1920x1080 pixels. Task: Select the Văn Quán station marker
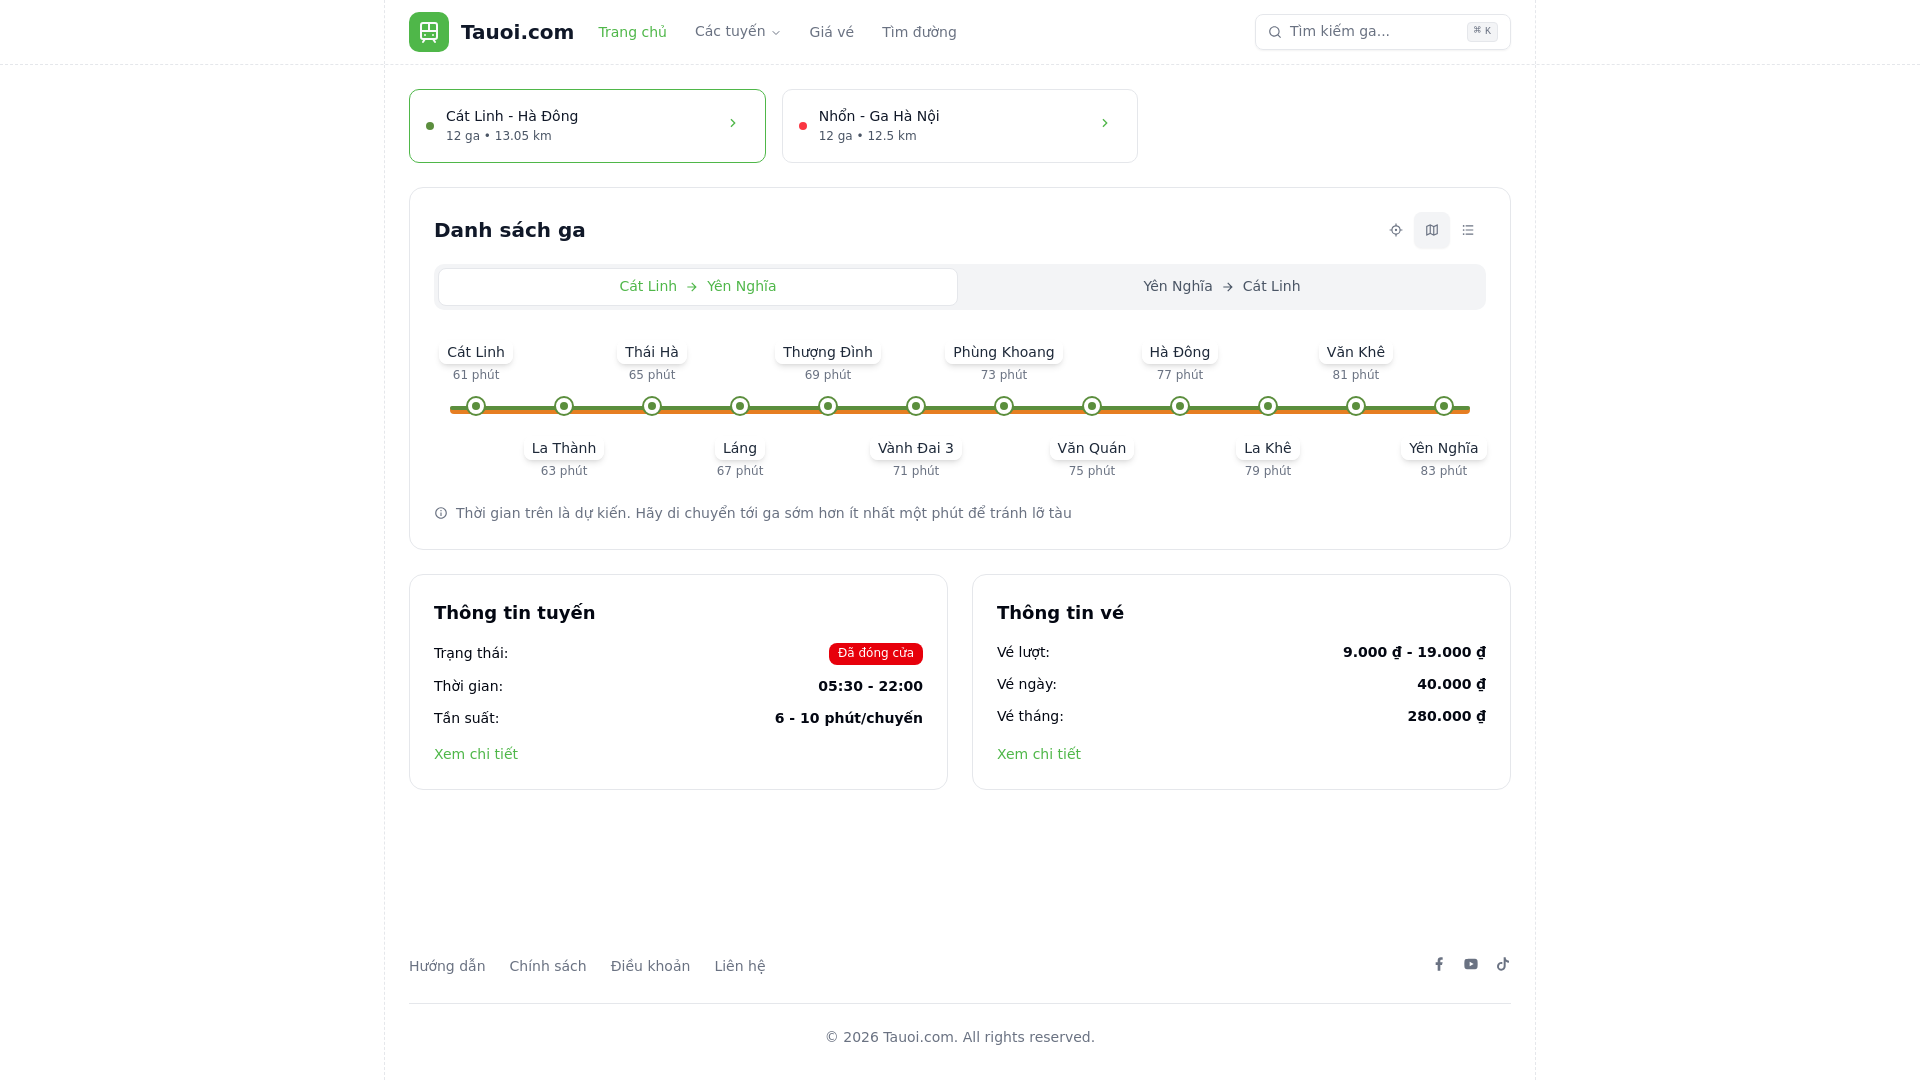[1092, 406]
